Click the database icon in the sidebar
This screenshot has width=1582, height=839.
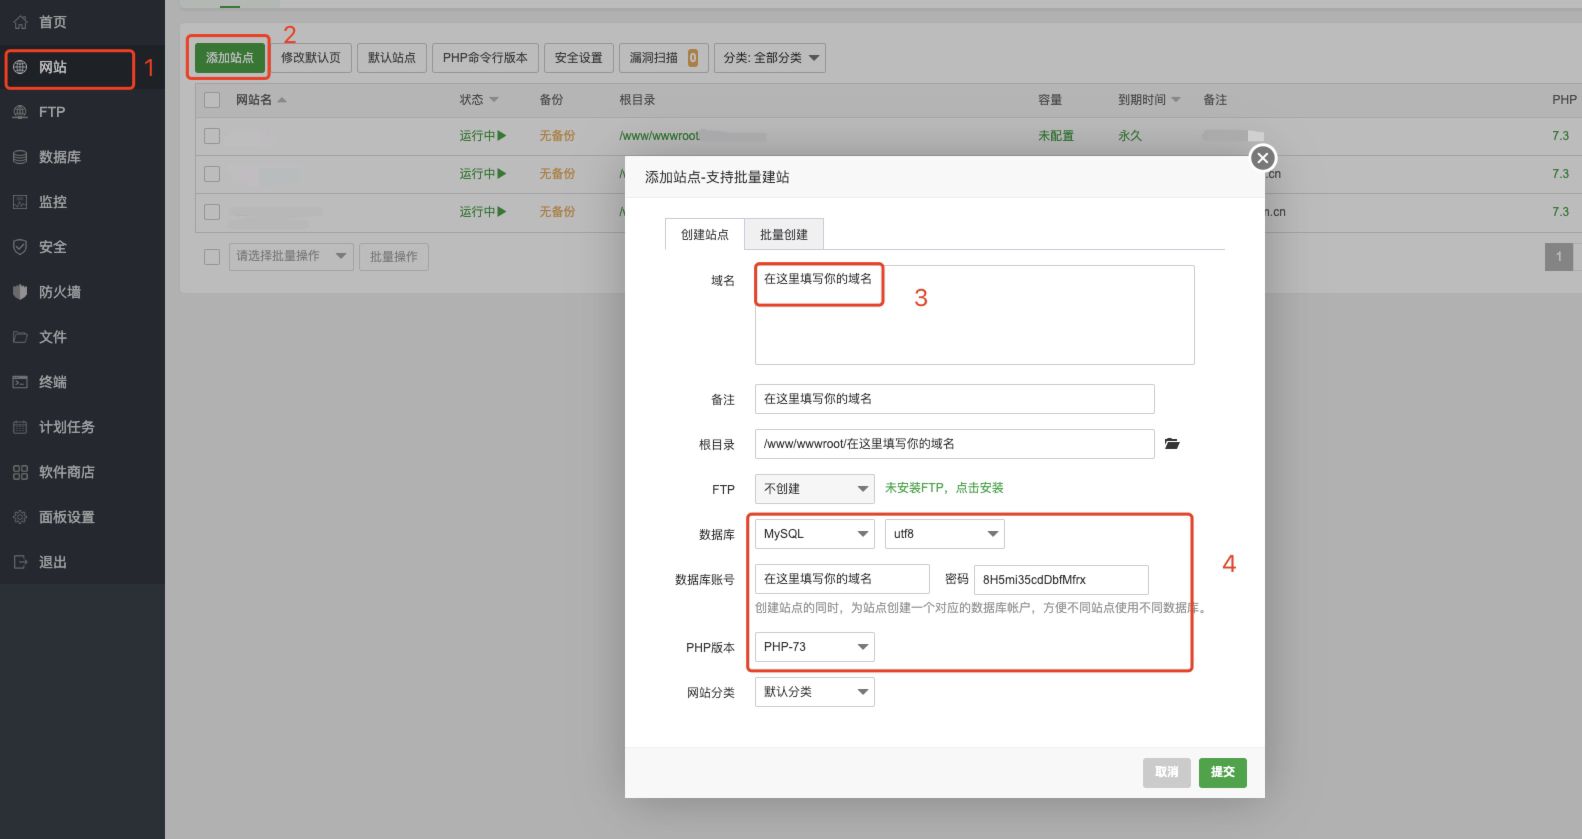pyautogui.click(x=20, y=157)
